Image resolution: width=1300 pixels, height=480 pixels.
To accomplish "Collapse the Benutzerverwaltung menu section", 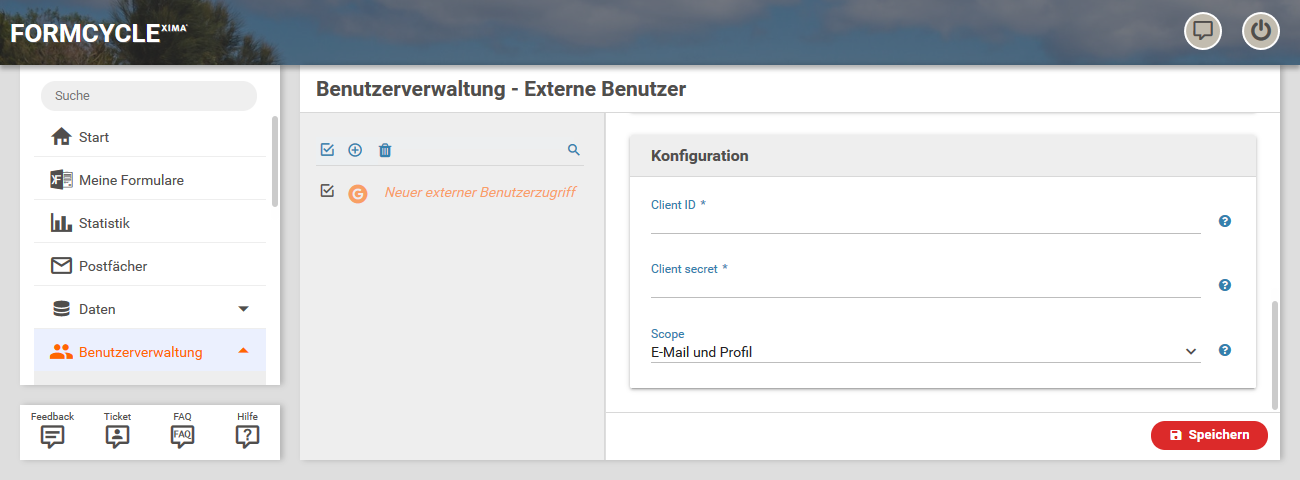I will pos(243,352).
